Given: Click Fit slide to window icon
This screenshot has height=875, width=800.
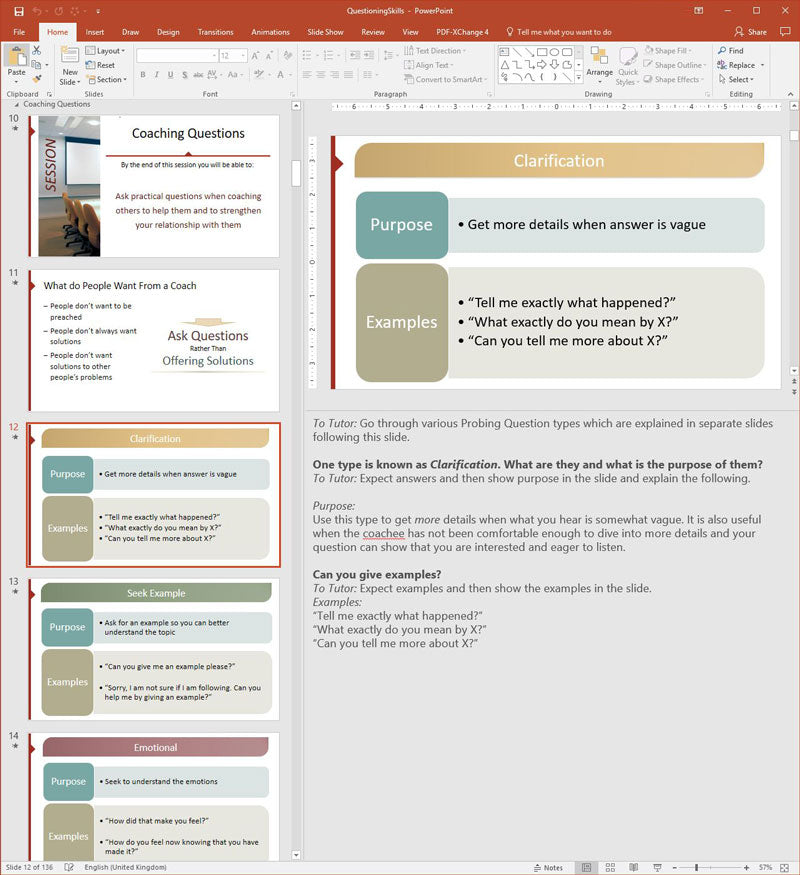Looking at the screenshot, I should coord(784,867).
